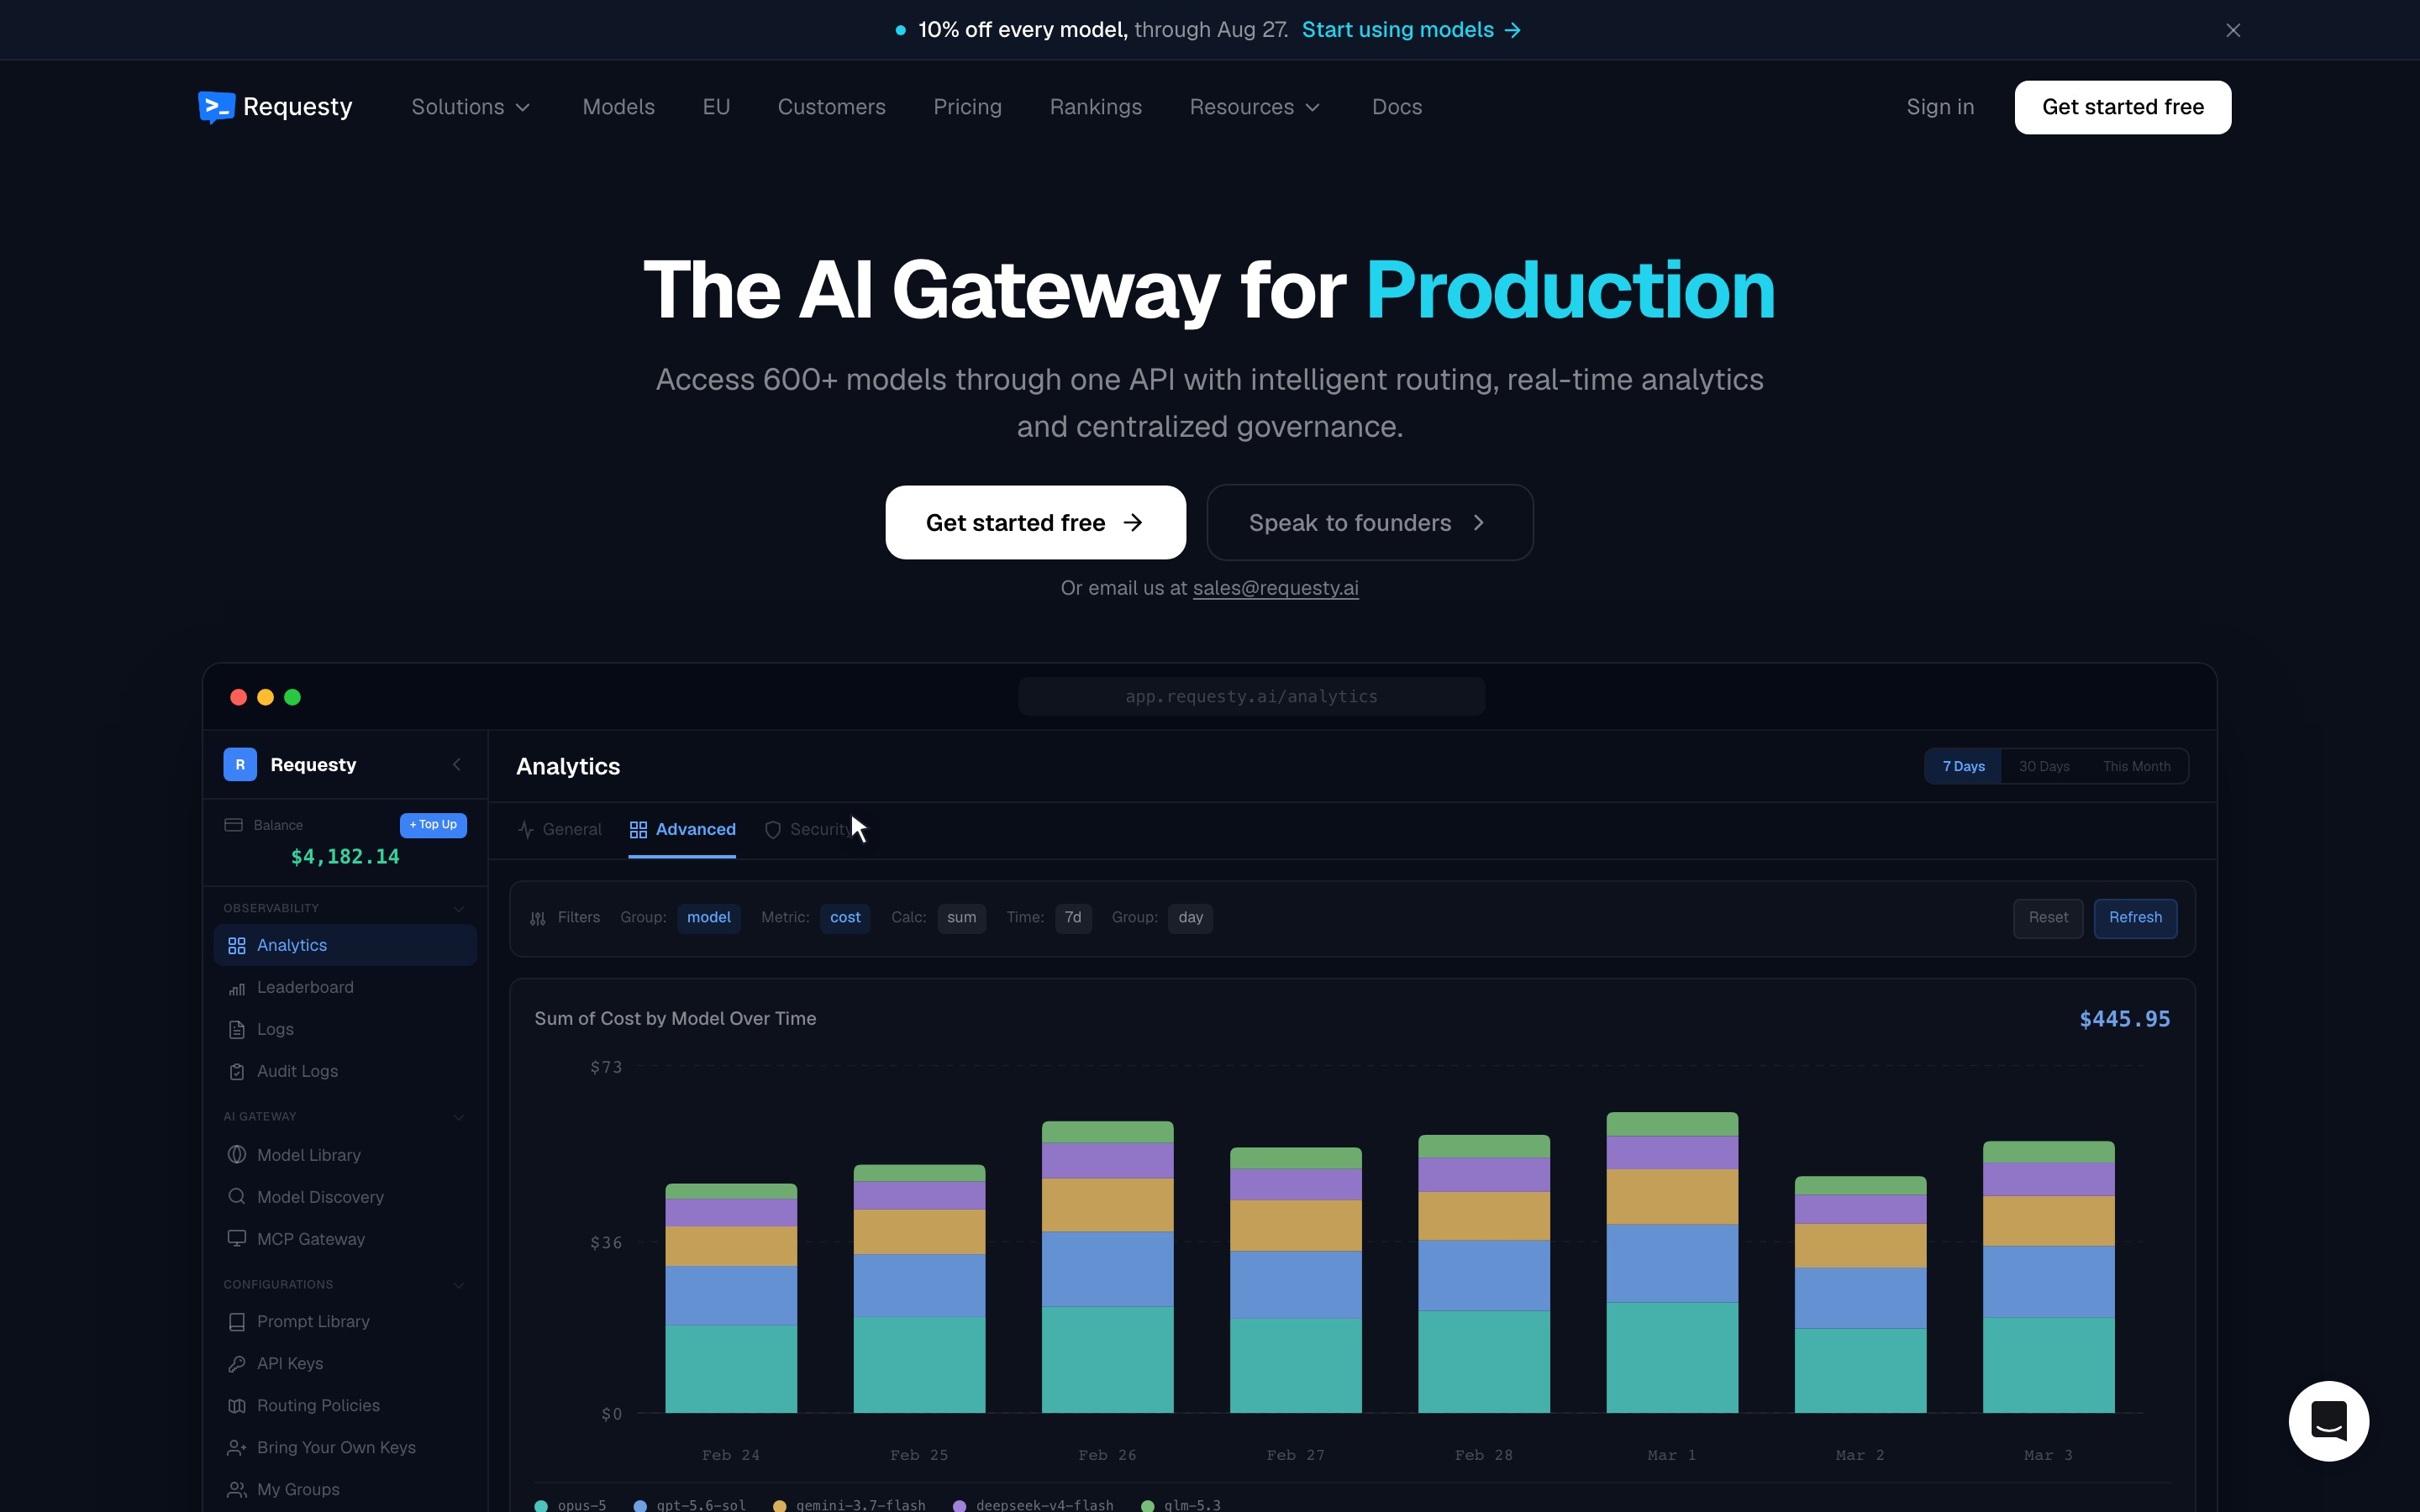Image resolution: width=2420 pixels, height=1512 pixels.
Task: Dismiss the promo banner with X icon
Action: 2233,30
